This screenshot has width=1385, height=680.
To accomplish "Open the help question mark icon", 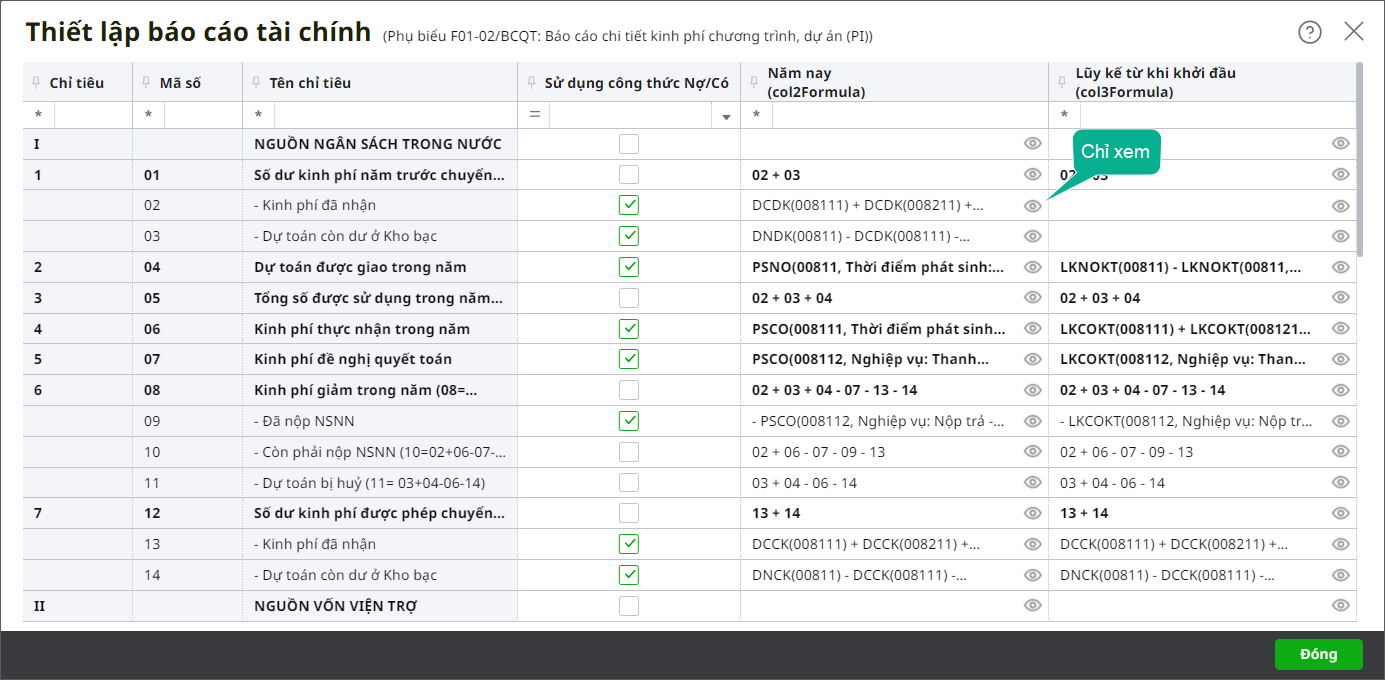I will click(x=1309, y=32).
